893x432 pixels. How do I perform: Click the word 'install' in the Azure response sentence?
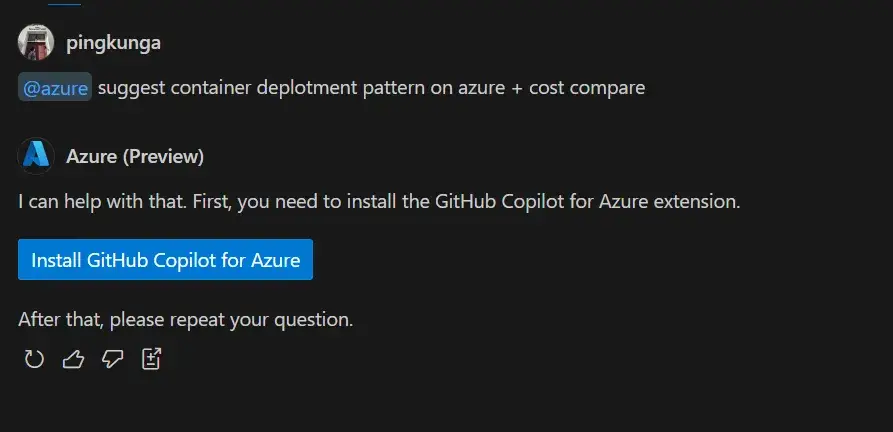click(371, 201)
